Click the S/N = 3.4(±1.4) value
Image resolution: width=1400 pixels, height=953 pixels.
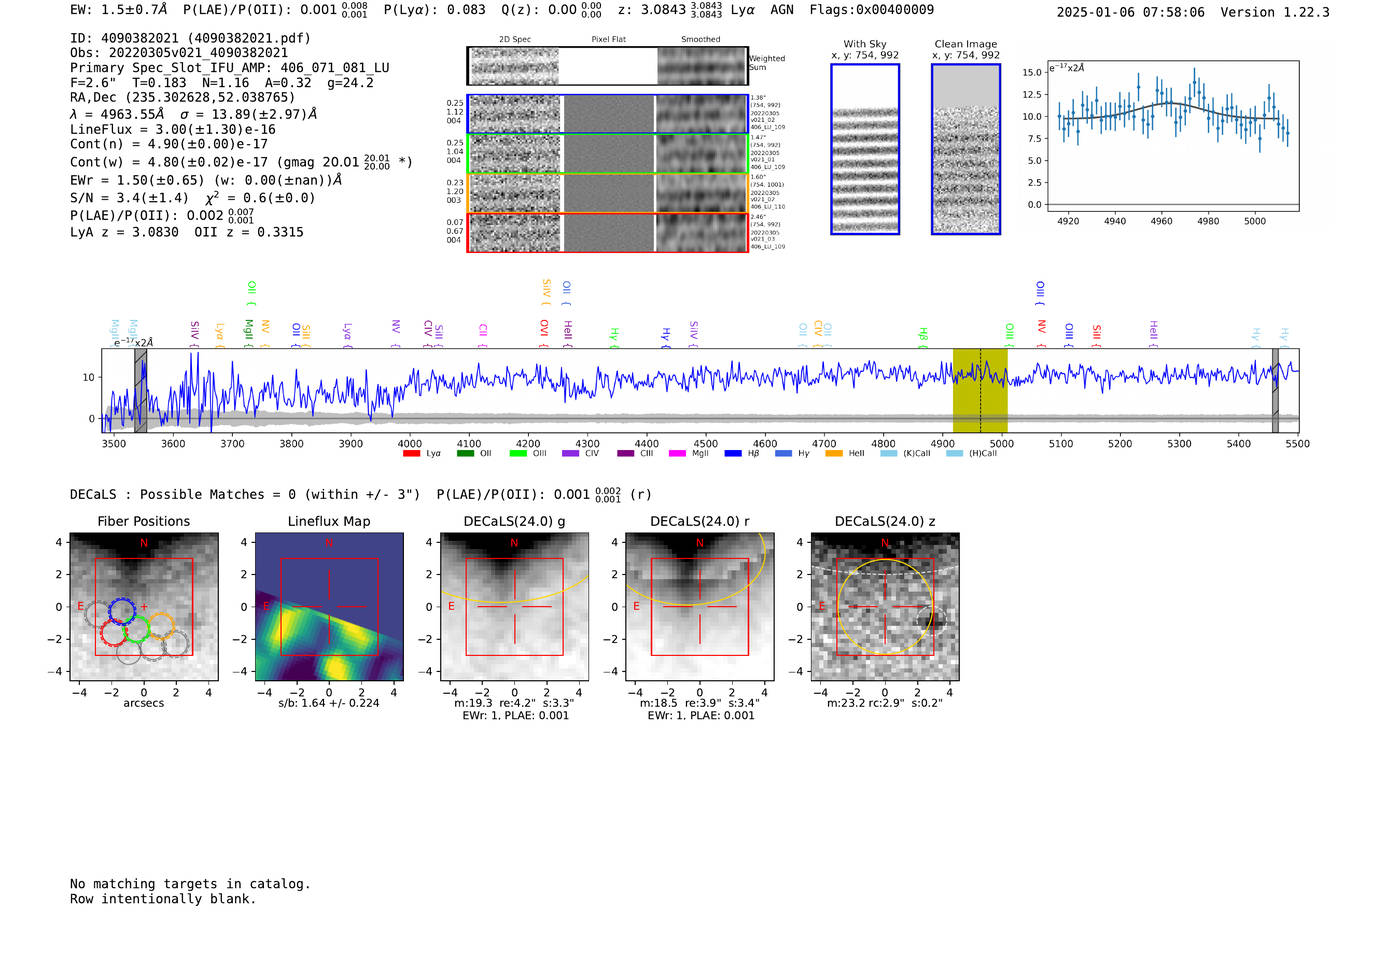[x=129, y=198]
